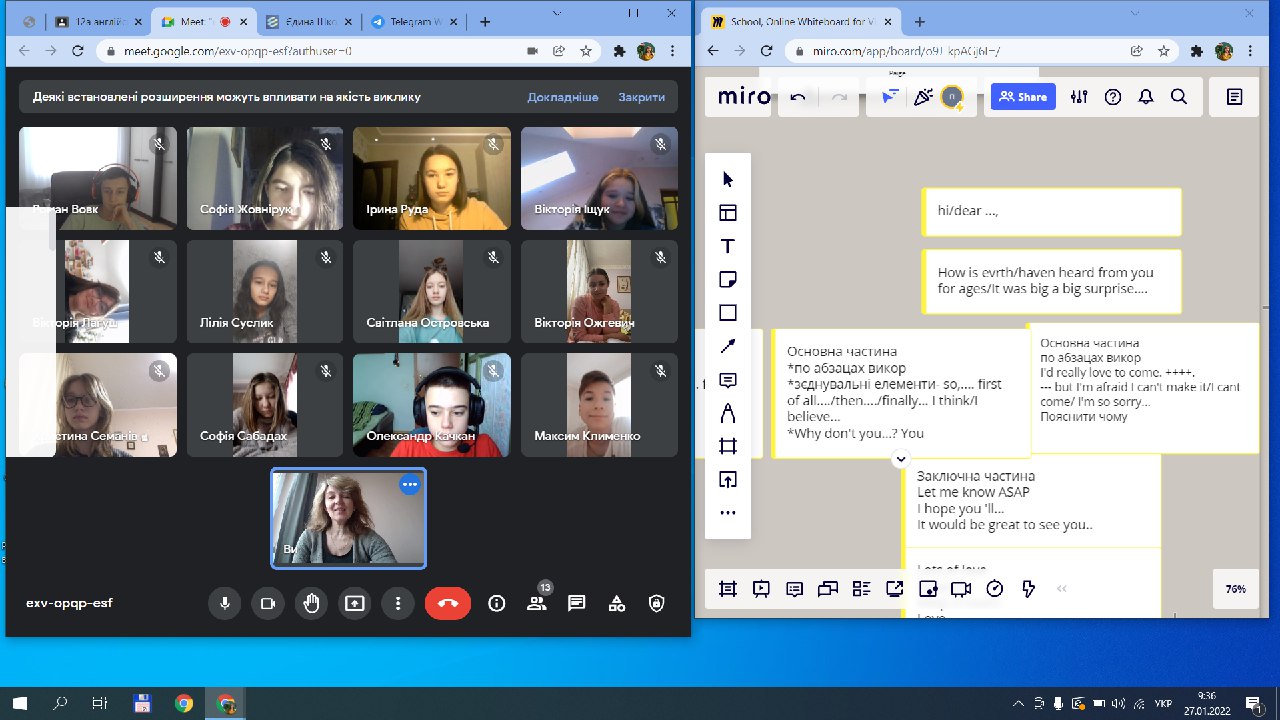
Task: Select Ірина Руда video tile
Action: tap(432, 179)
